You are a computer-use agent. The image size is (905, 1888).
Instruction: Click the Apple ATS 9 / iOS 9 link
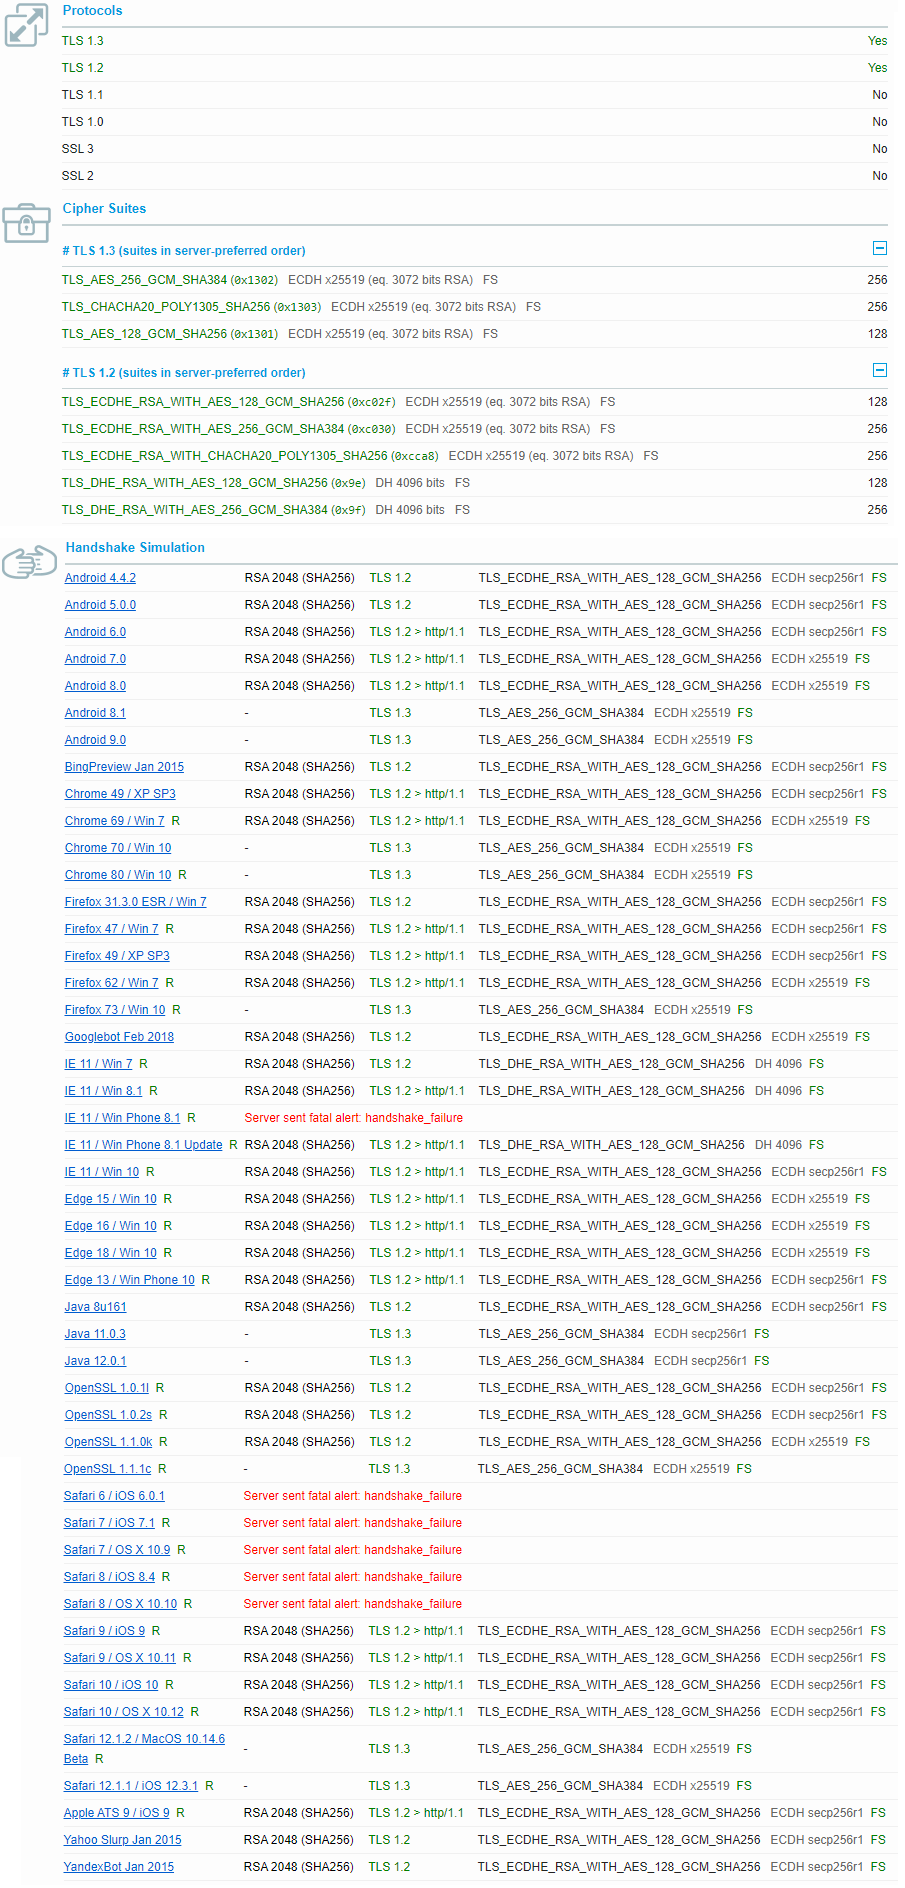[116, 1813]
